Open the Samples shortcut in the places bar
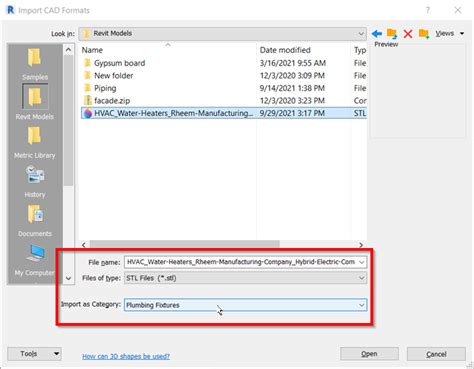The height and width of the screenshot is (369, 474). (35, 64)
